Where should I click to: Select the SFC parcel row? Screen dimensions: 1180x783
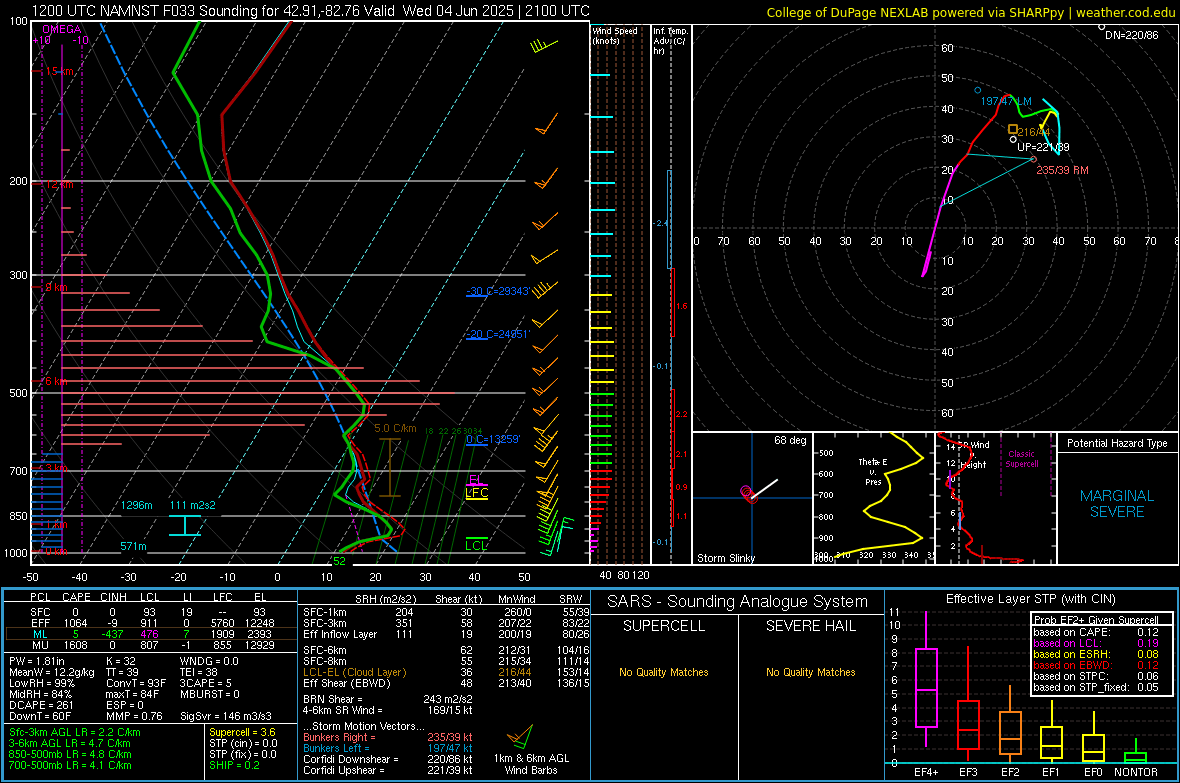click(x=151, y=613)
